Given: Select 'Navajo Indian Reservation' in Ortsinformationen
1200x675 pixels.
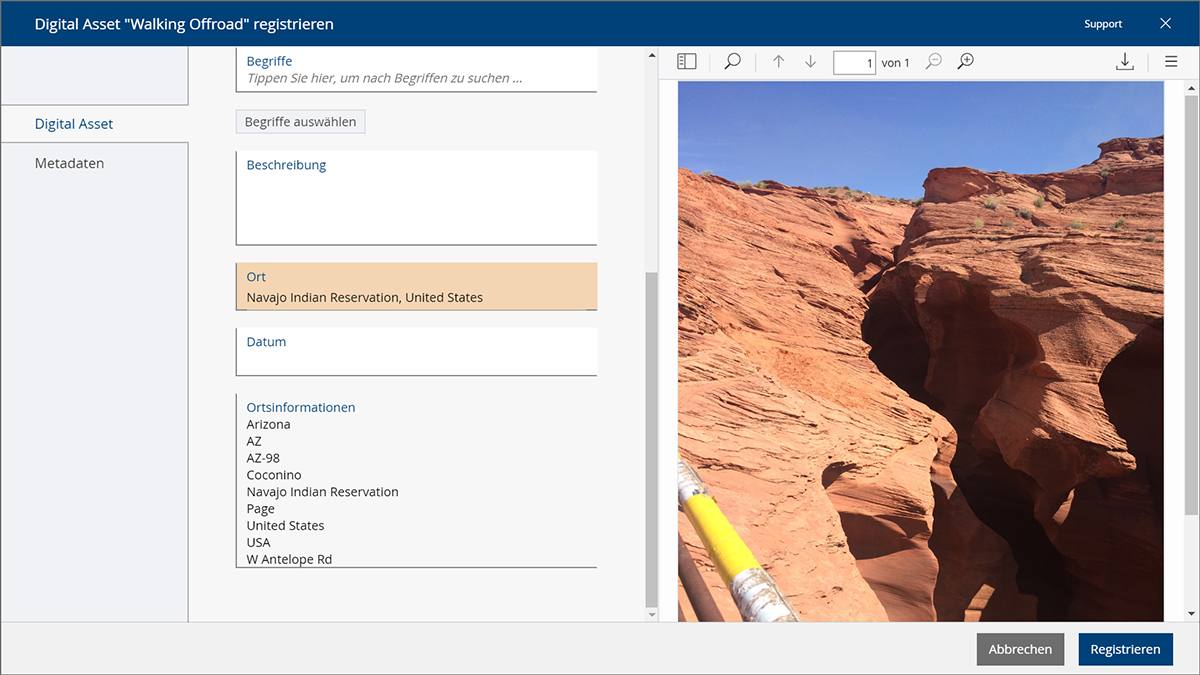Looking at the screenshot, I should tap(322, 492).
